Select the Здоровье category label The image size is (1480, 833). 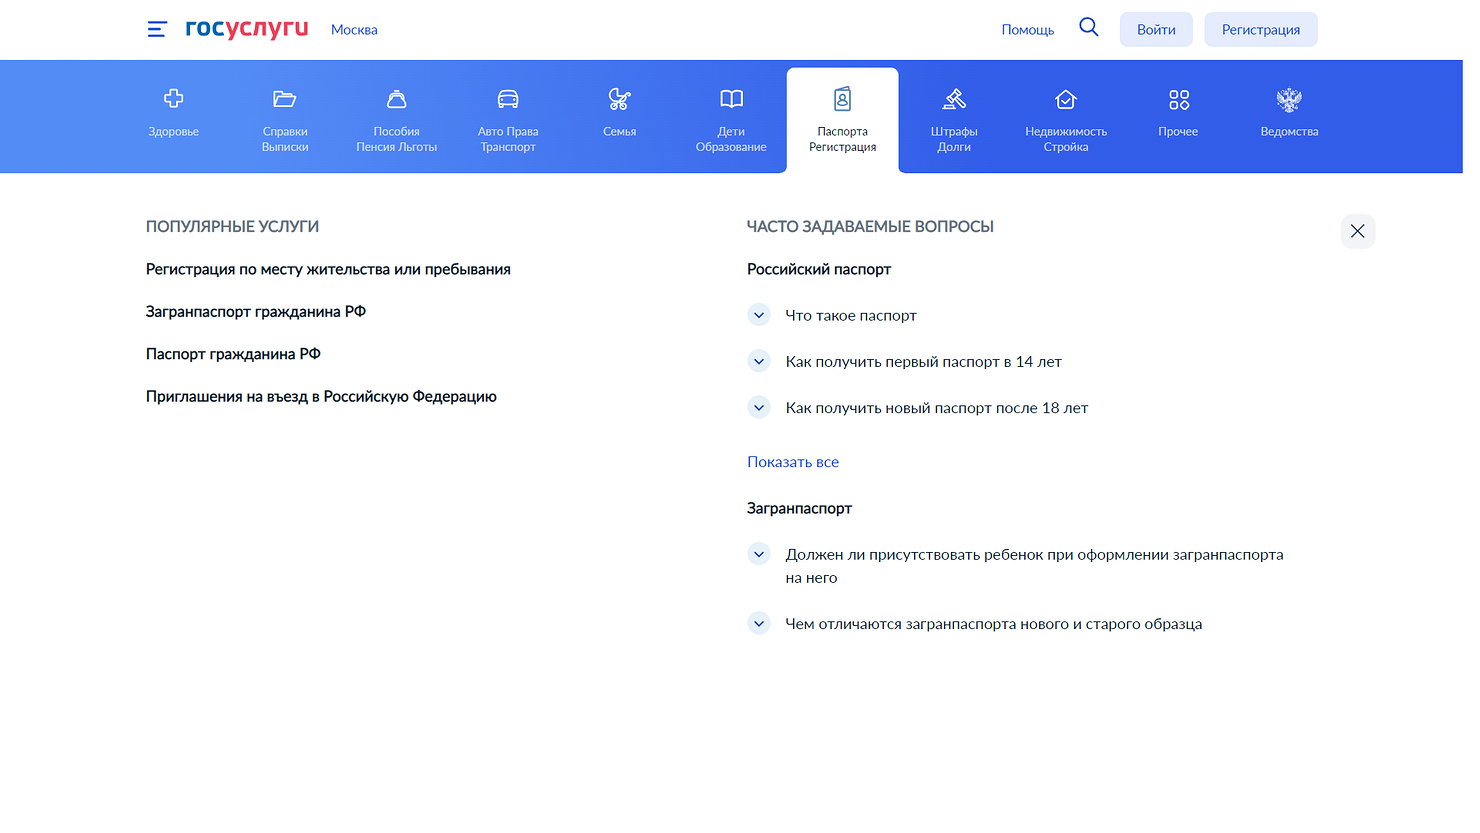(174, 132)
